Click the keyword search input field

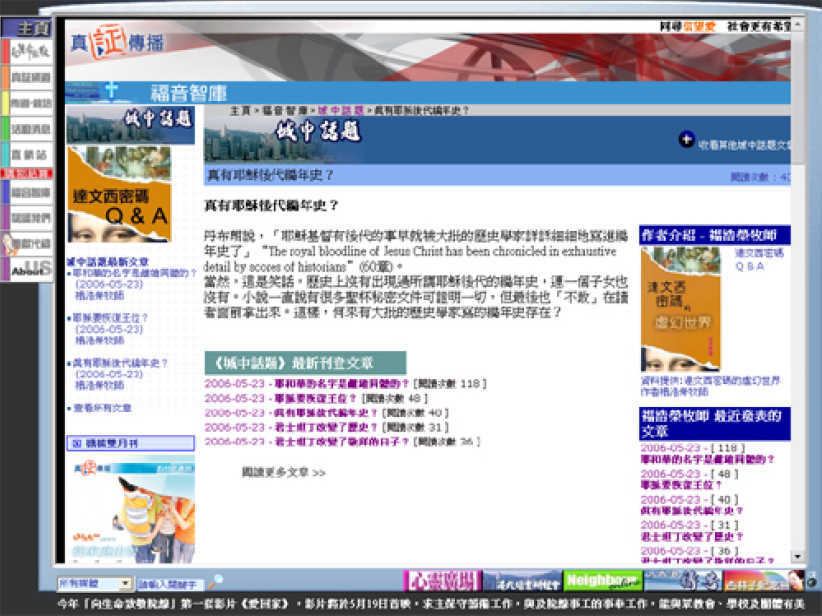pos(169,583)
